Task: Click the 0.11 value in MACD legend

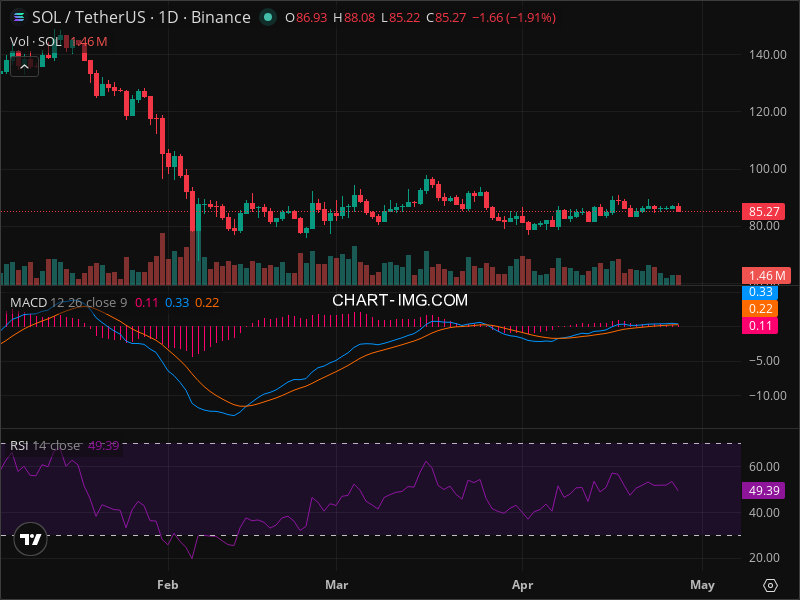Action: 146,303
